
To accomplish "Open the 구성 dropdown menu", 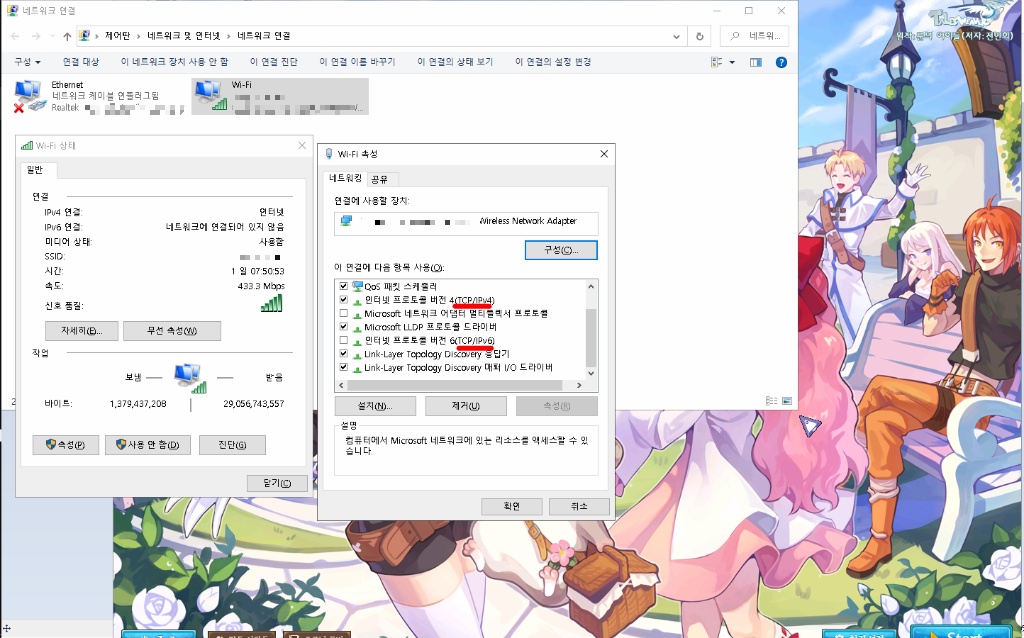I will coord(27,62).
